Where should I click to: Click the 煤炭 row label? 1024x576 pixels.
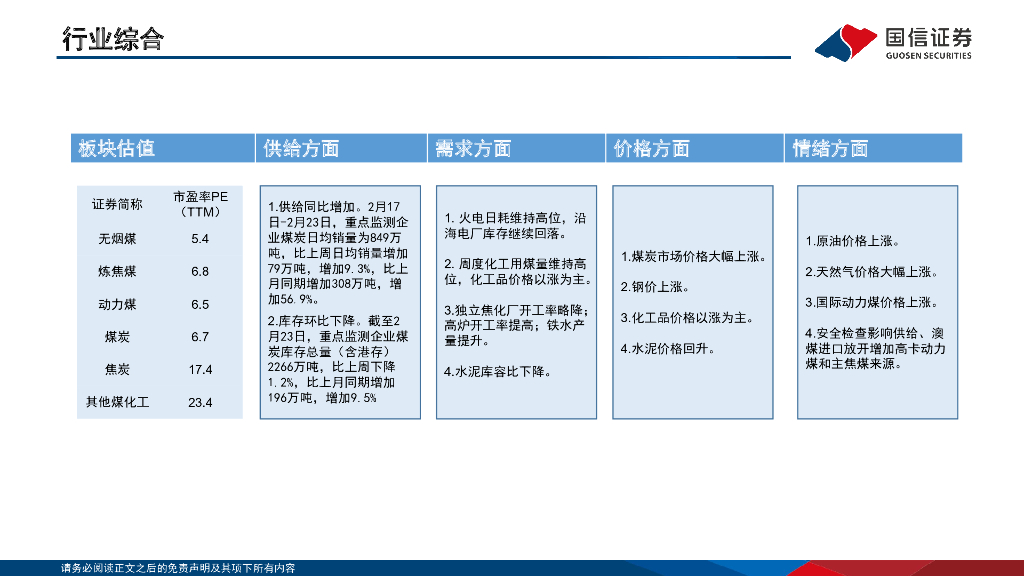click(x=117, y=337)
